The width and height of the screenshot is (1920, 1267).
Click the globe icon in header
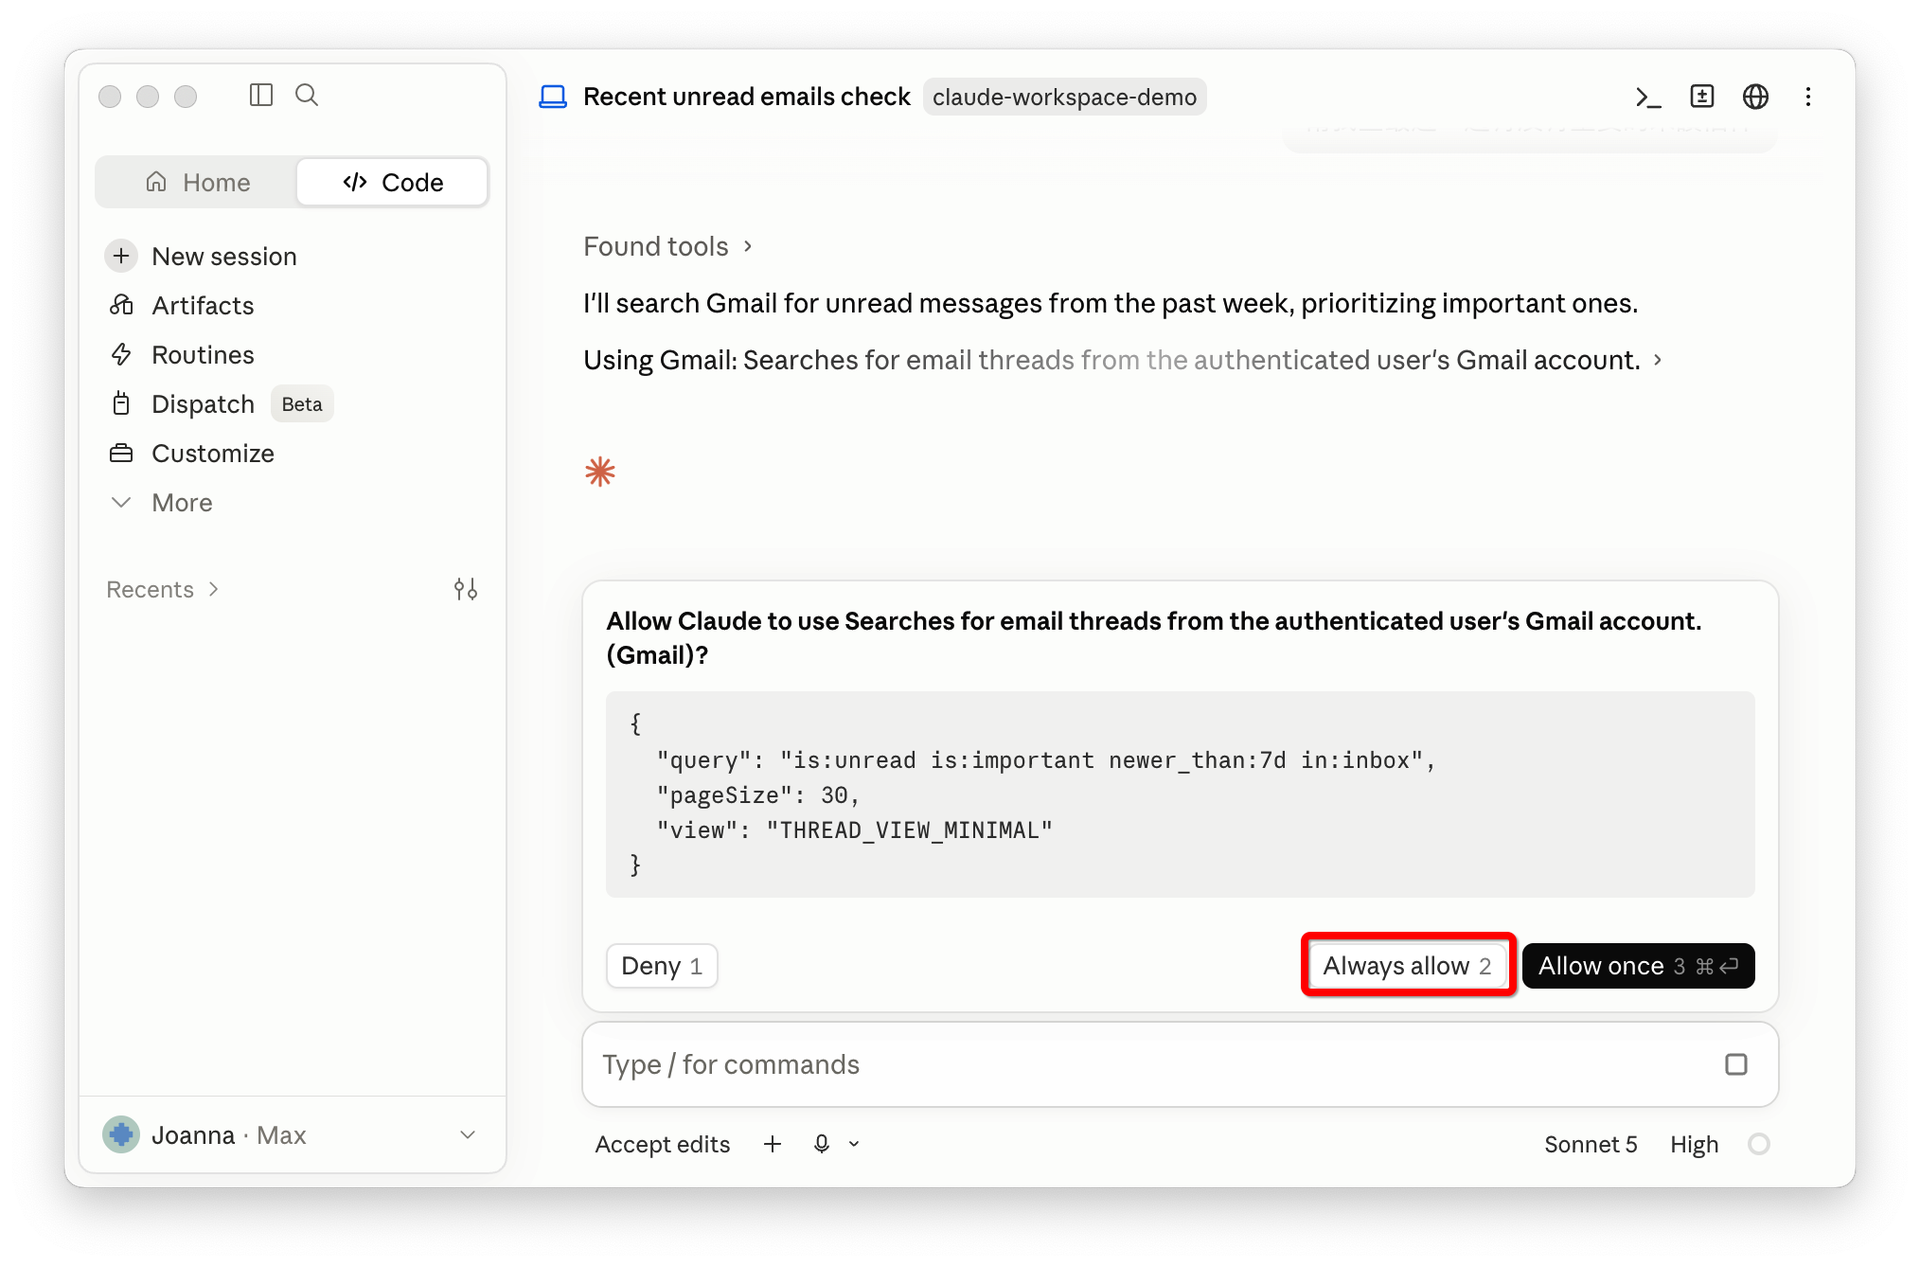[1756, 97]
